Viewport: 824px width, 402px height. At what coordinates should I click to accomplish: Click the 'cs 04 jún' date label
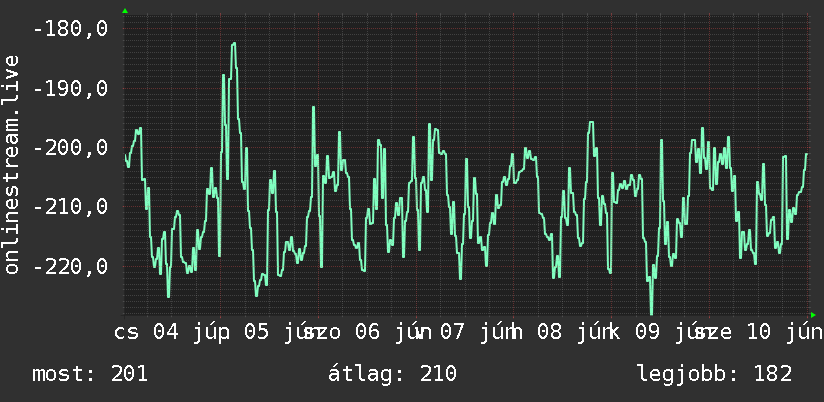coord(166,332)
